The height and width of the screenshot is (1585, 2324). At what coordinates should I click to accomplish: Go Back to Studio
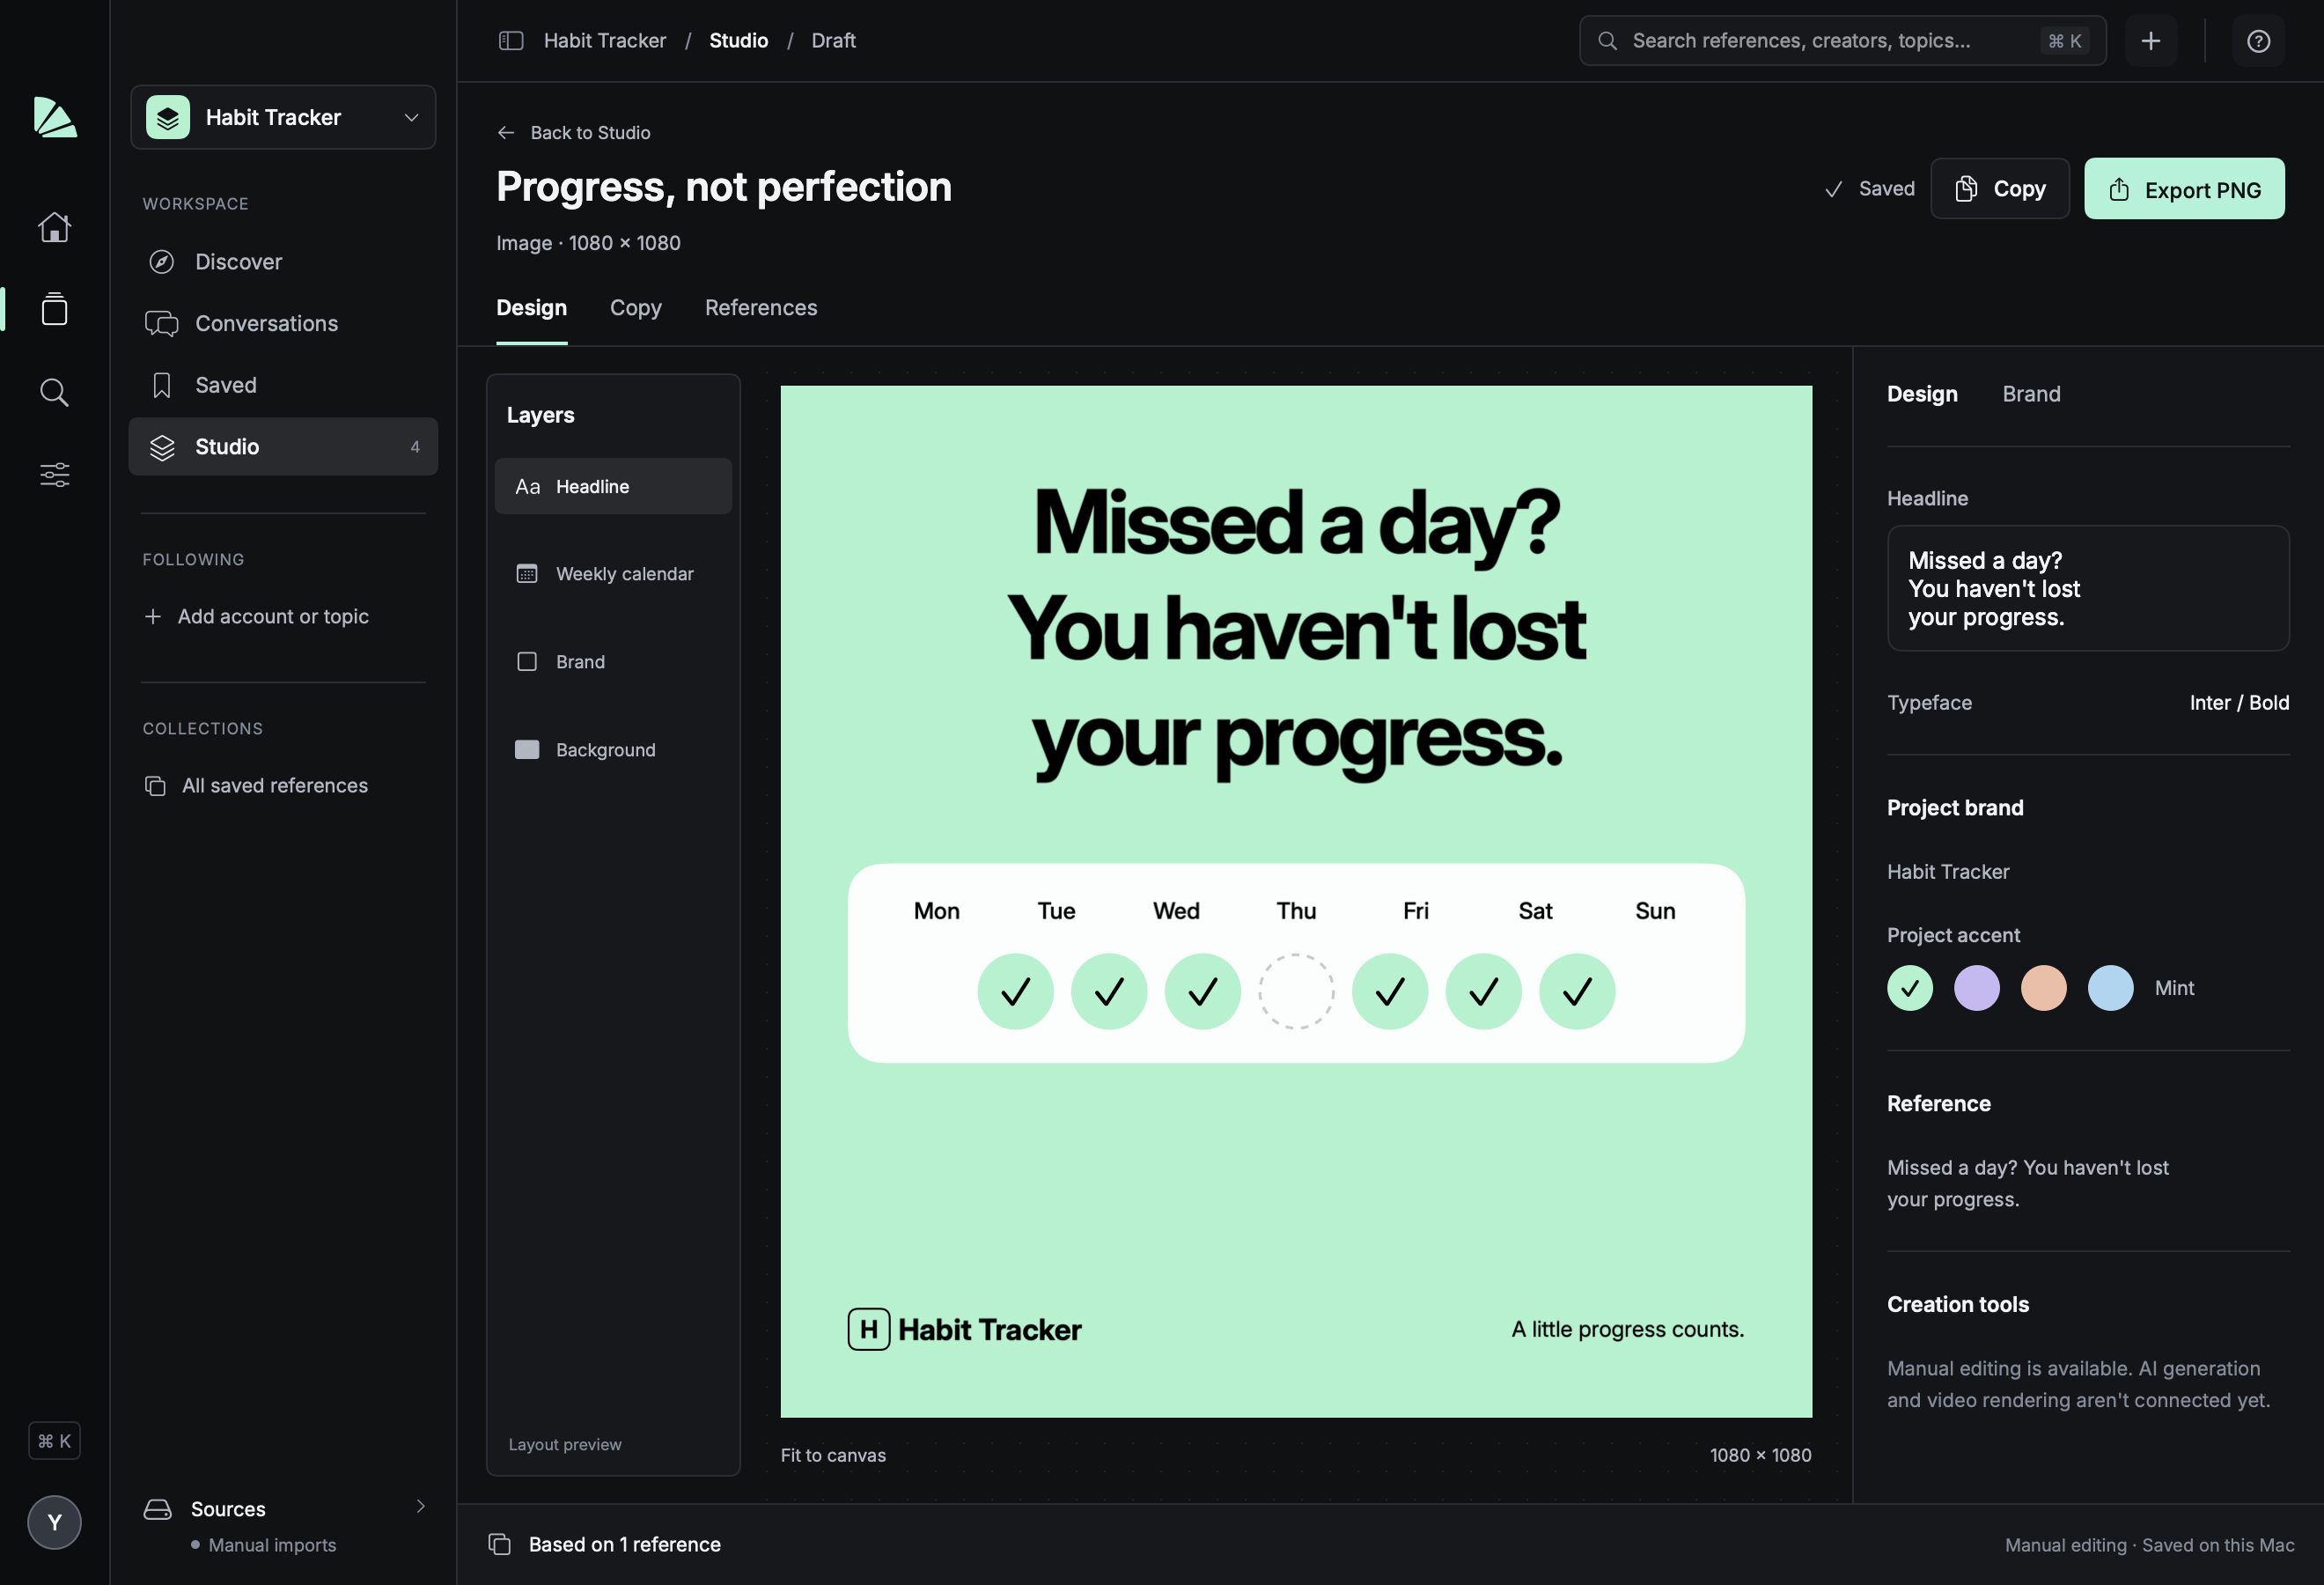pyautogui.click(x=574, y=133)
